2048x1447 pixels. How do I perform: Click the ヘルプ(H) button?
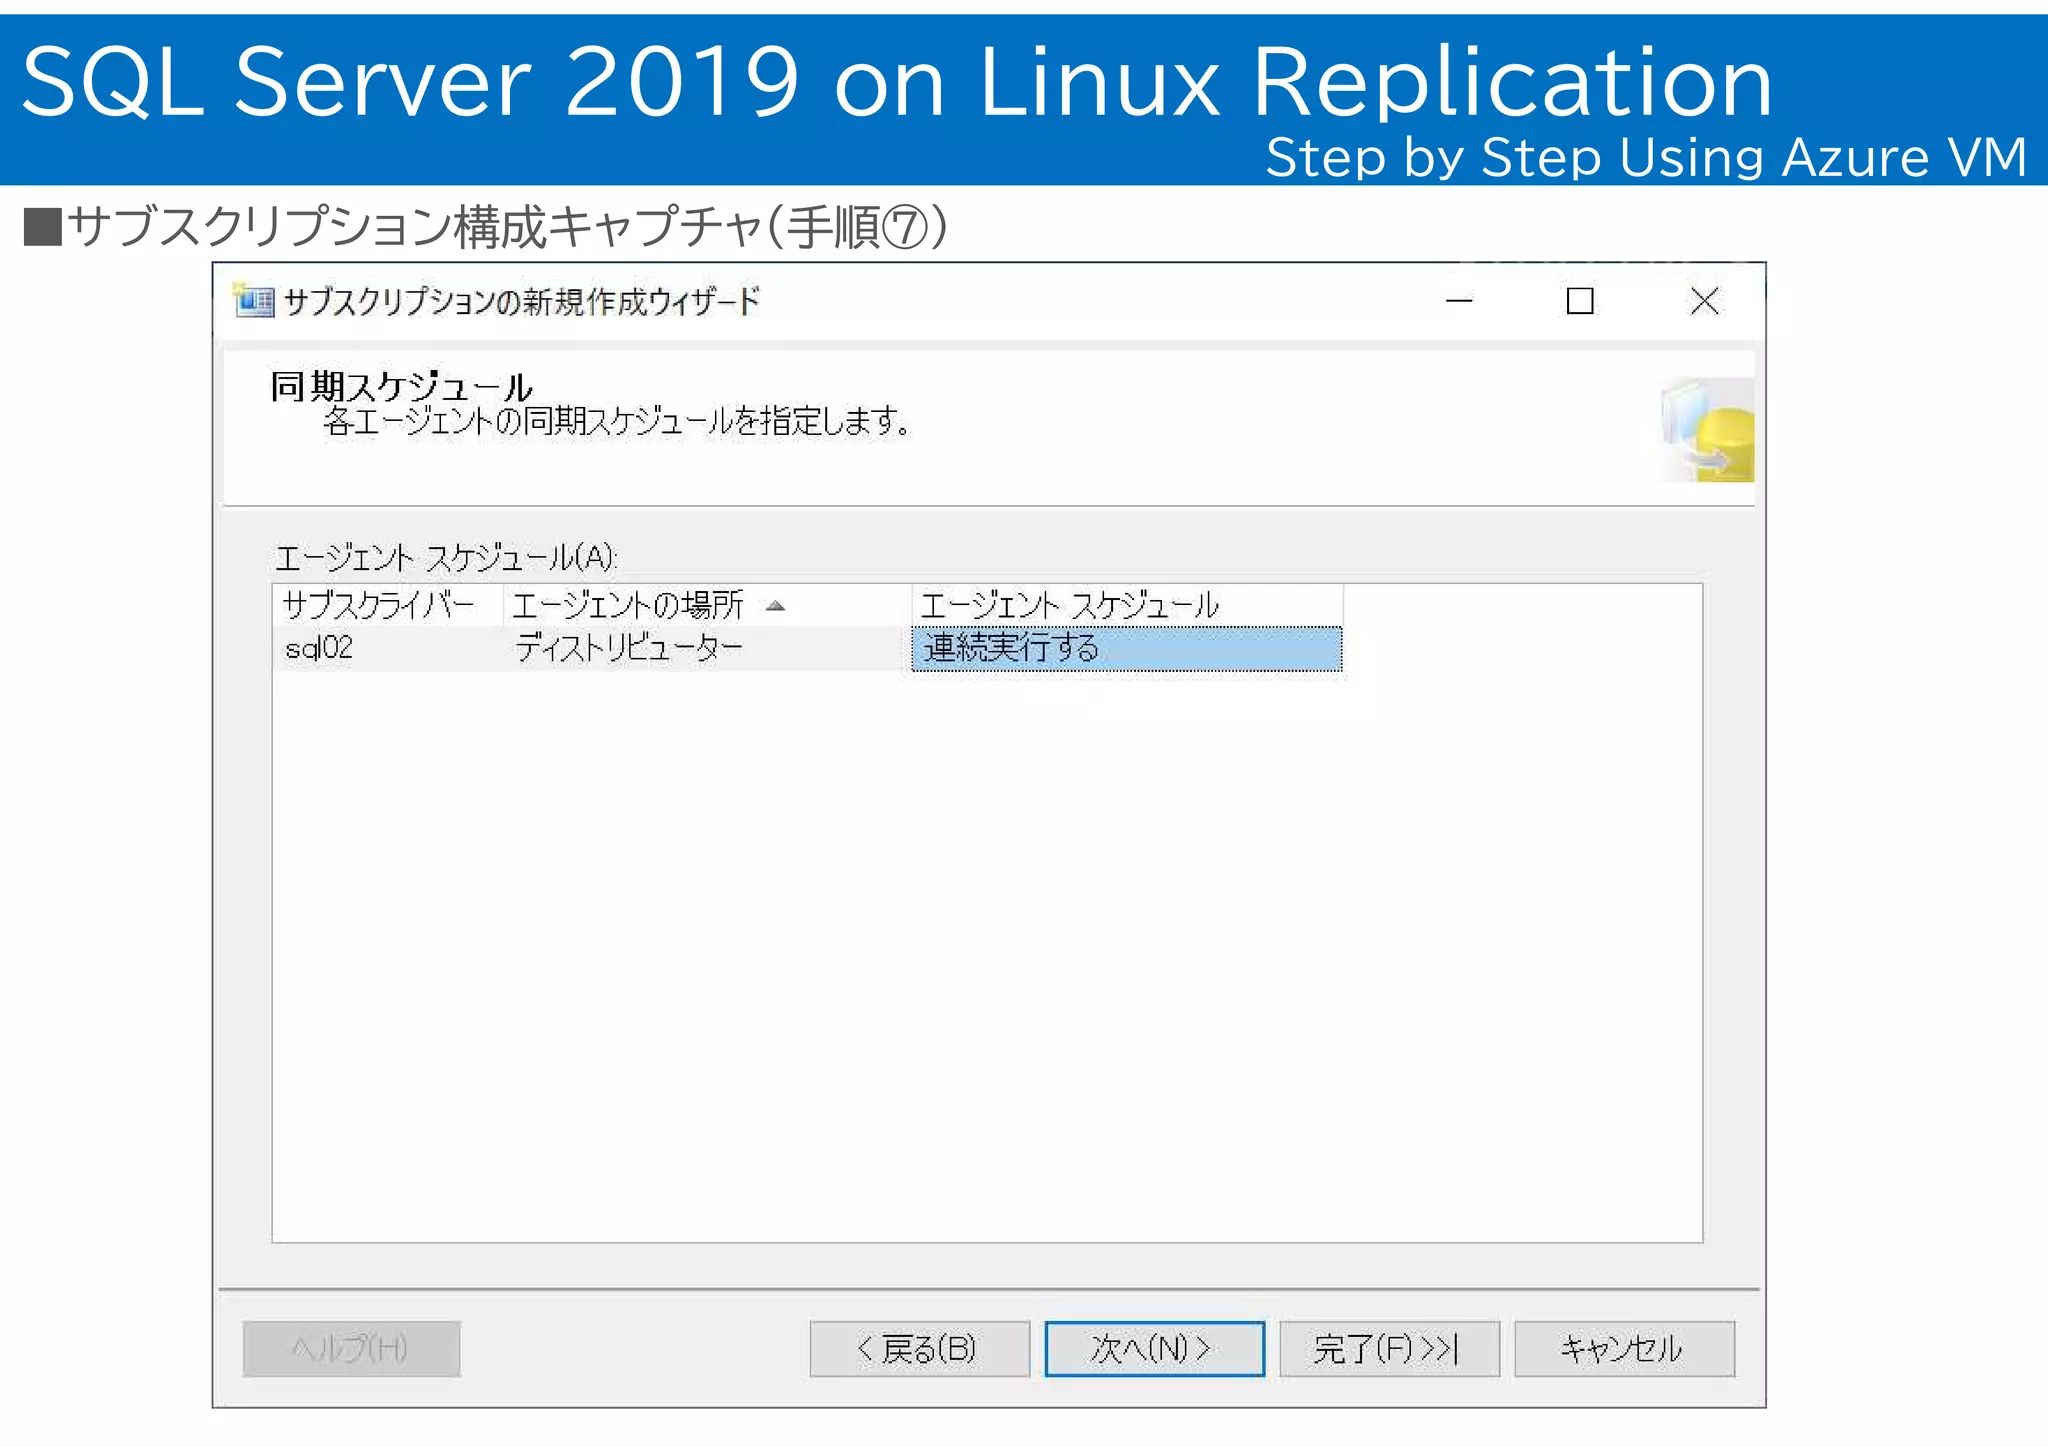click(x=351, y=1349)
